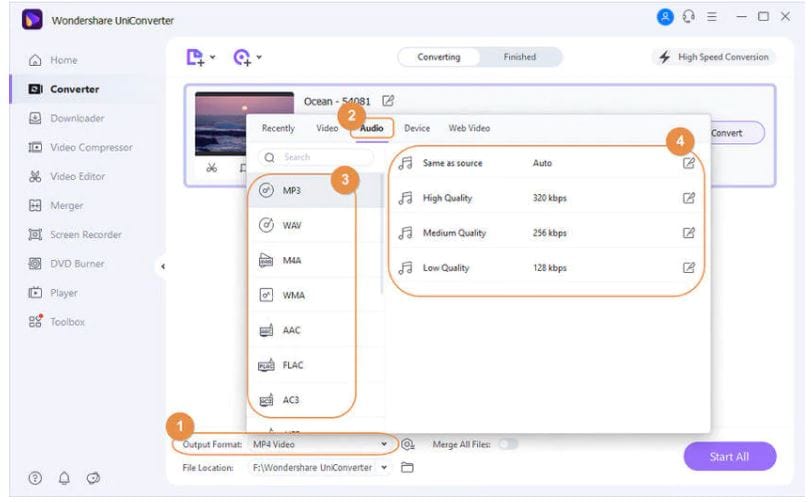The height and width of the screenshot is (502, 811).
Task: Open the user account profile icon
Action: [x=665, y=17]
